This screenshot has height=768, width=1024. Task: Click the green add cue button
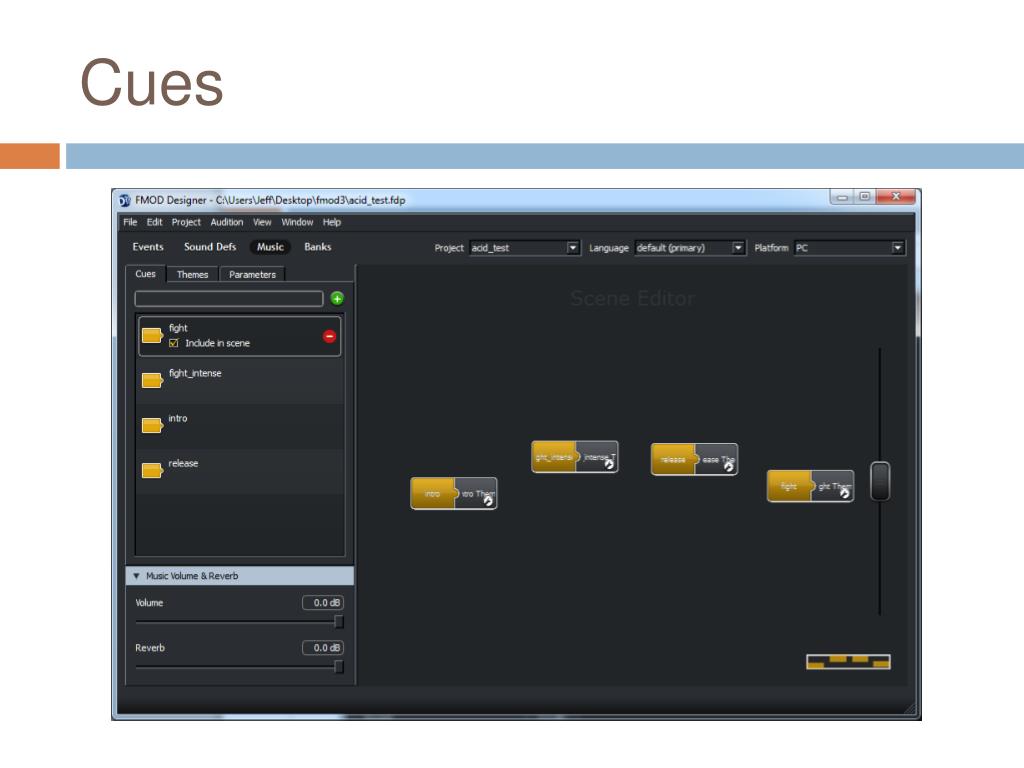(x=337, y=298)
